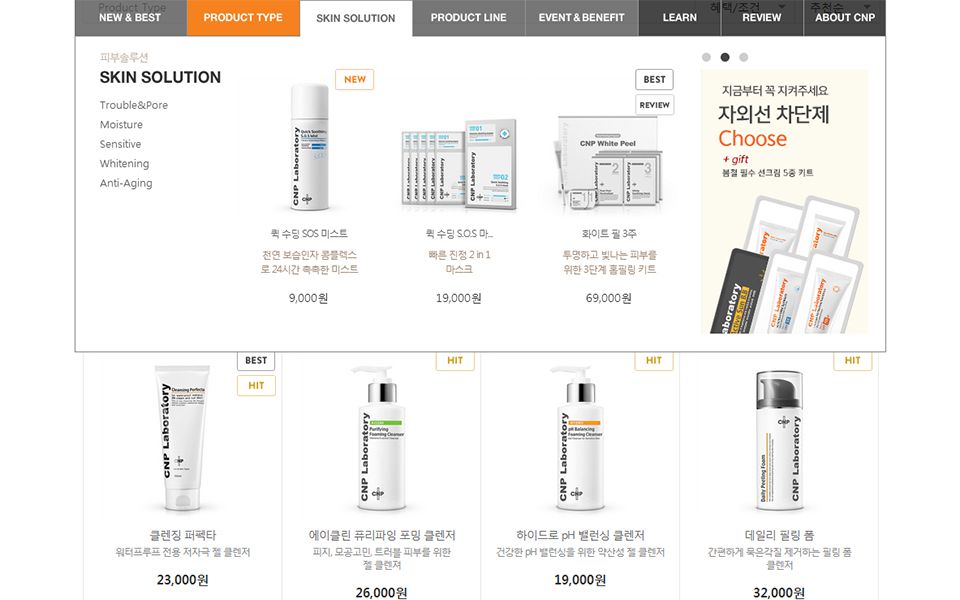Open the ABOUT CNP menu
Image resolution: width=960 pixels, height=600 pixels.
[845, 18]
